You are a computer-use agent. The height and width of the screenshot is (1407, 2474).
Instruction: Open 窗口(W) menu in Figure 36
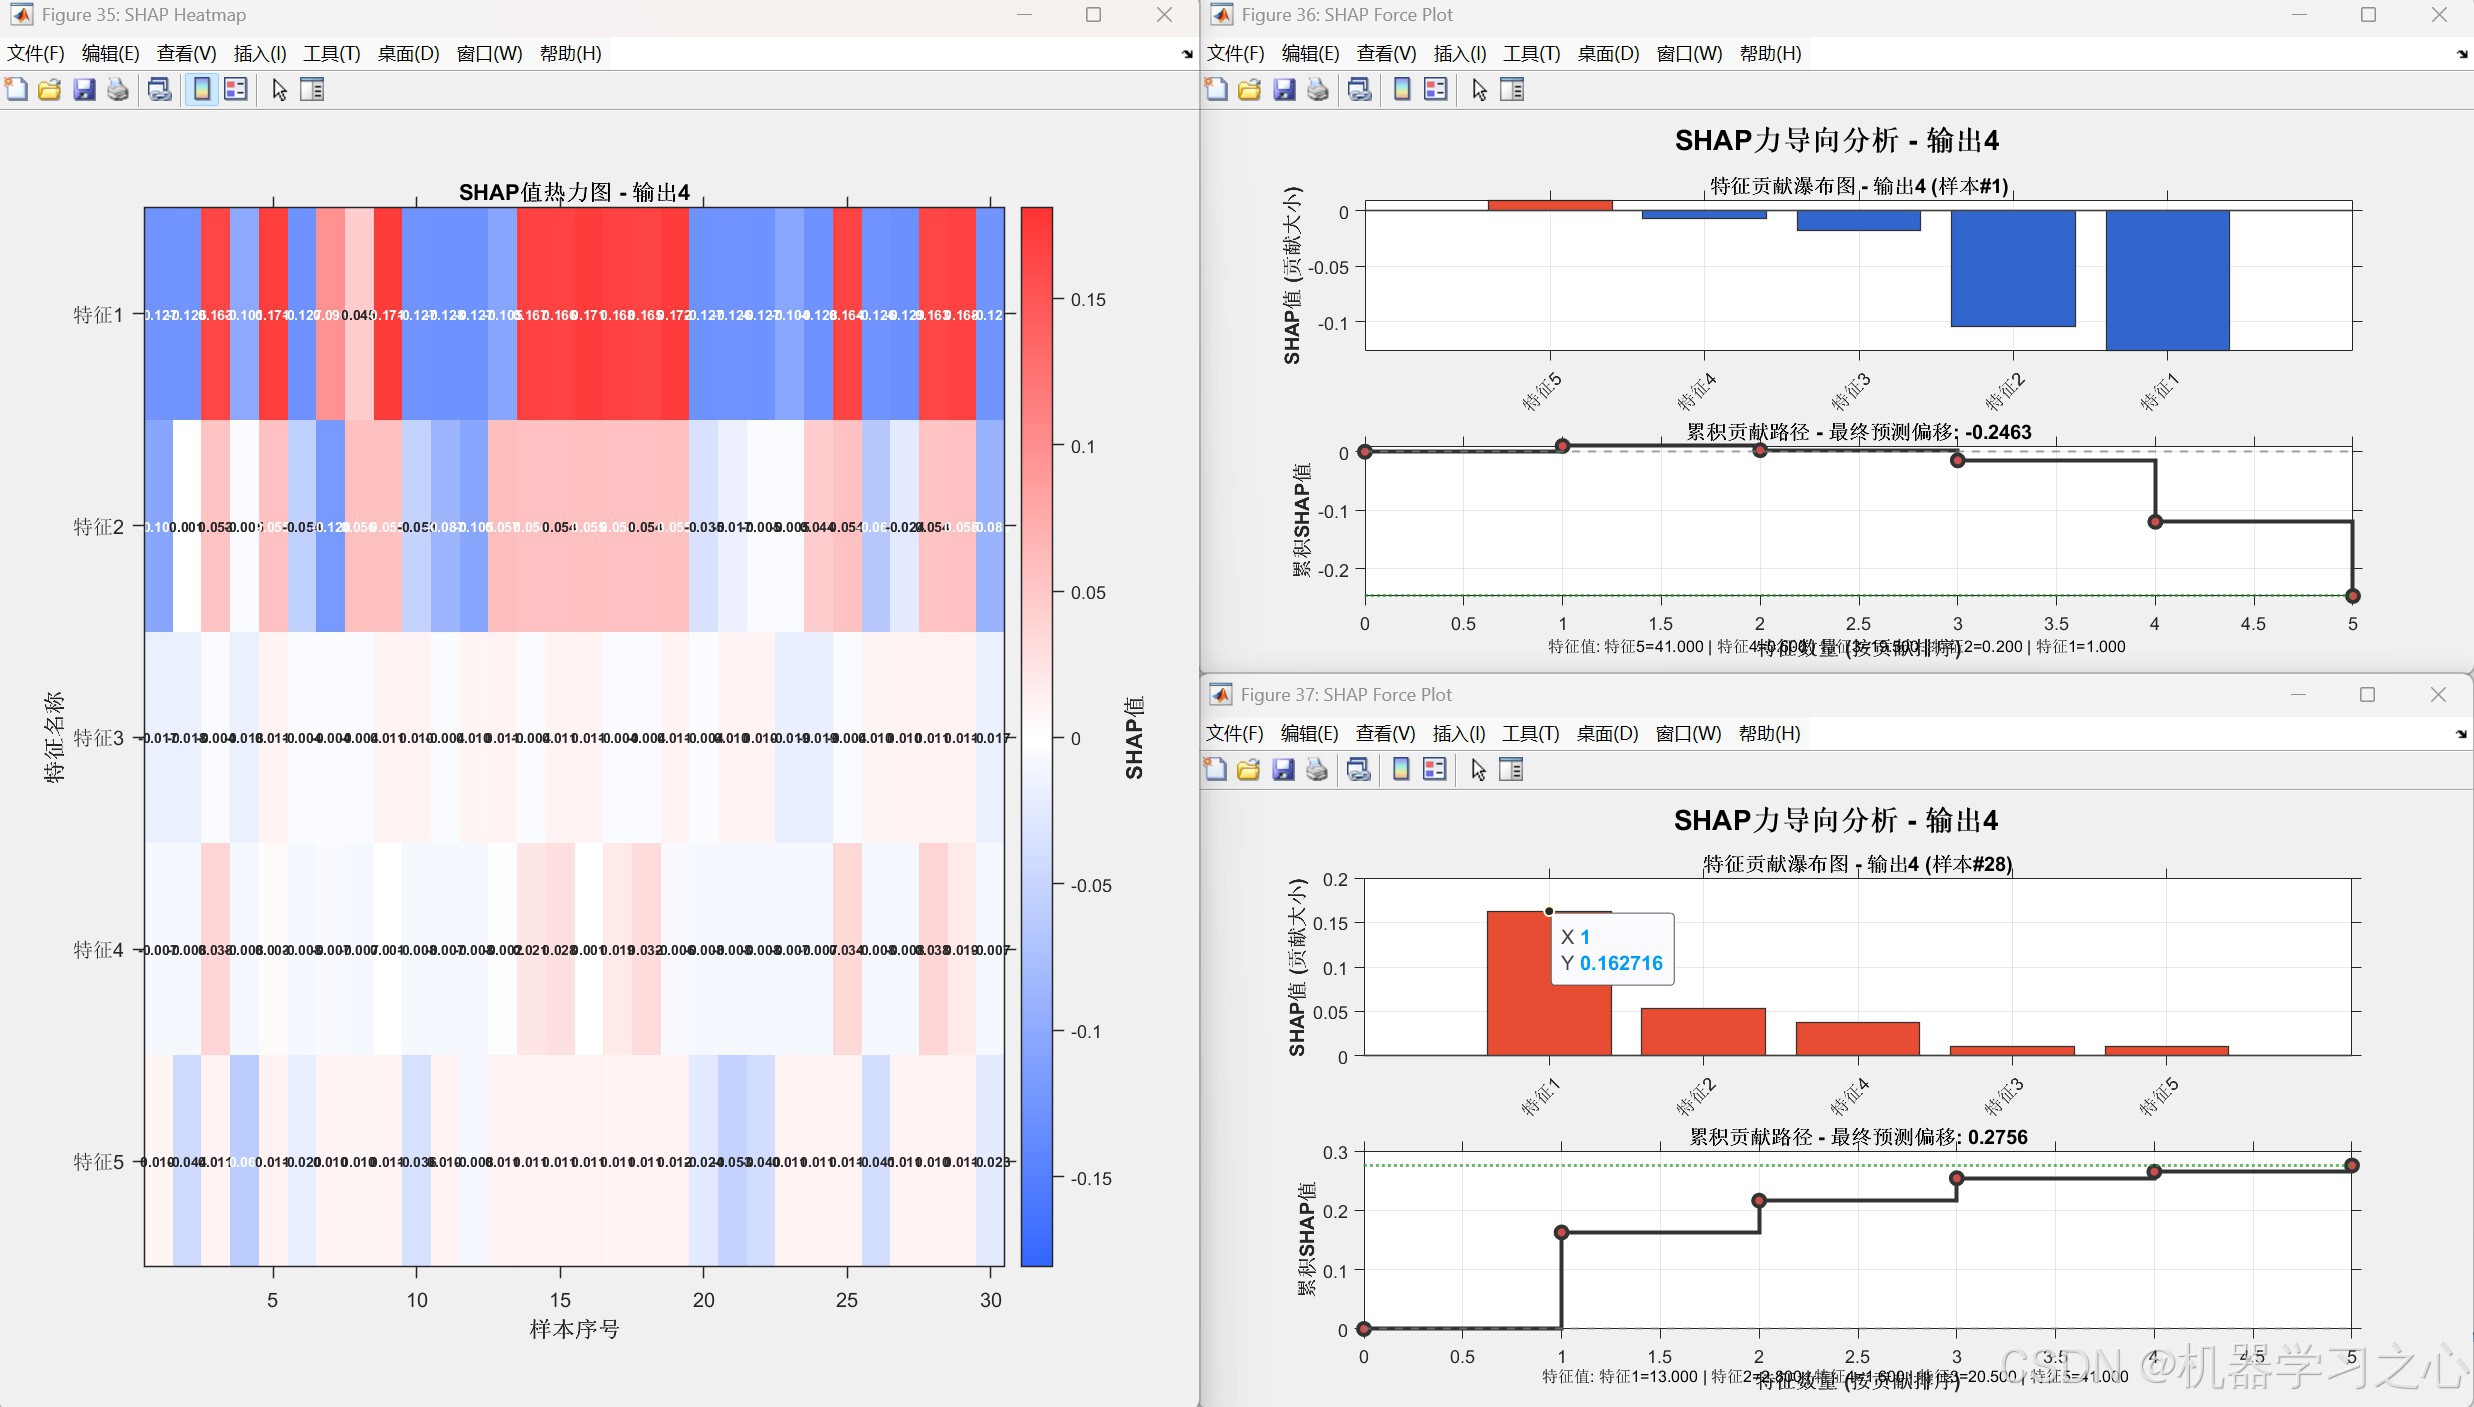click(1689, 54)
